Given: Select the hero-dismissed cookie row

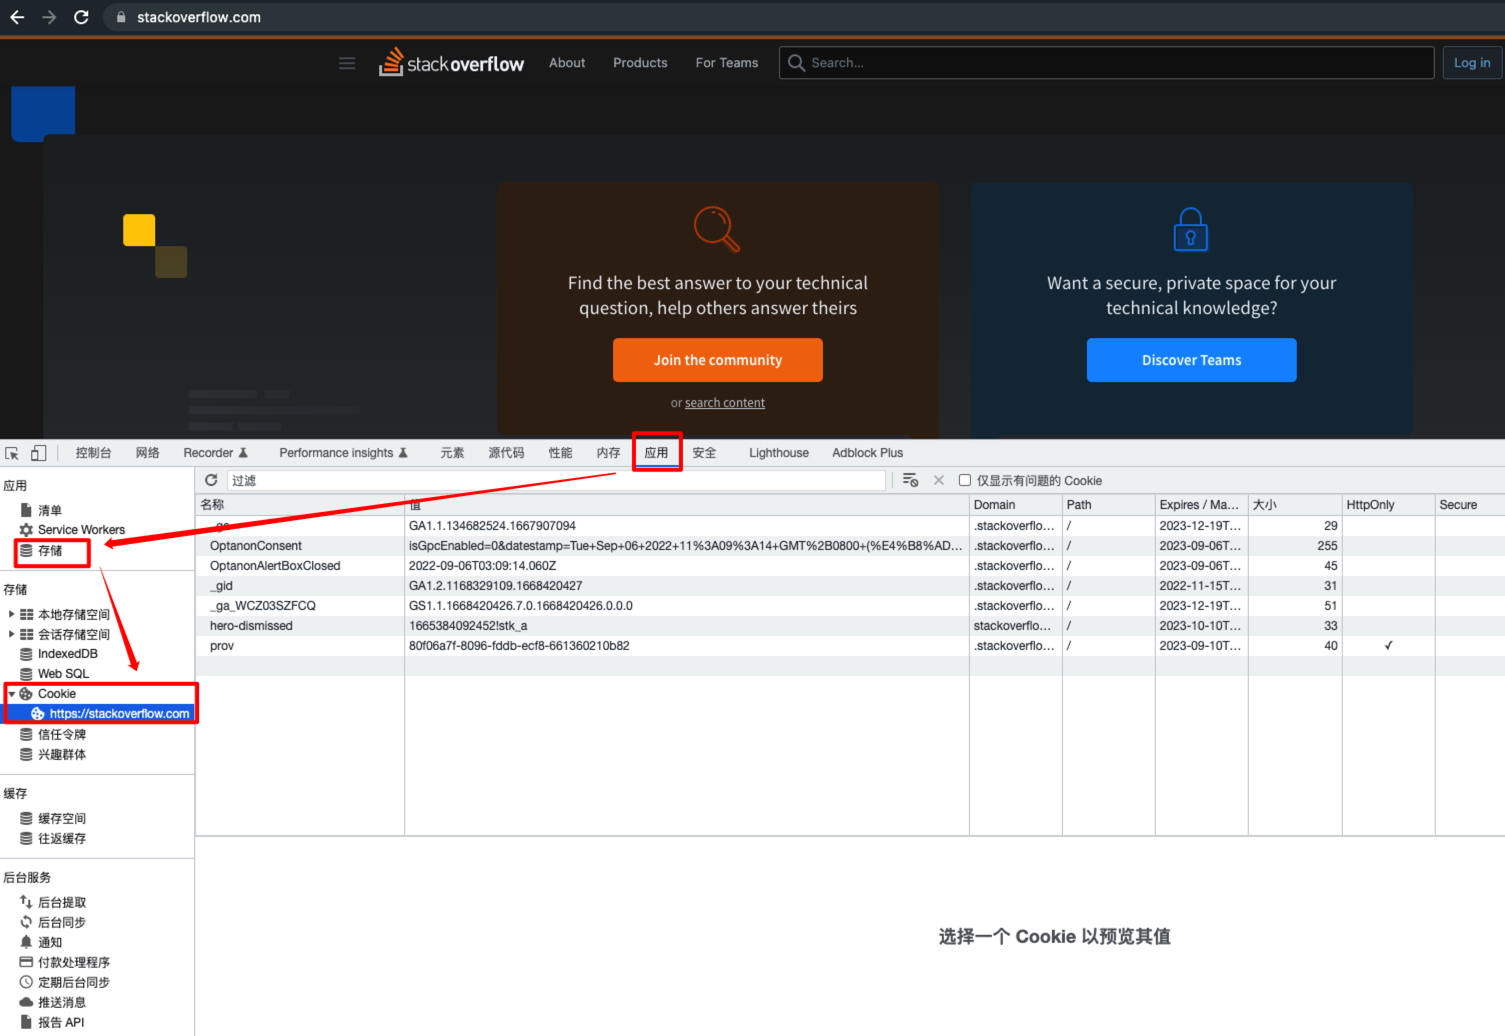Looking at the screenshot, I should (x=850, y=626).
